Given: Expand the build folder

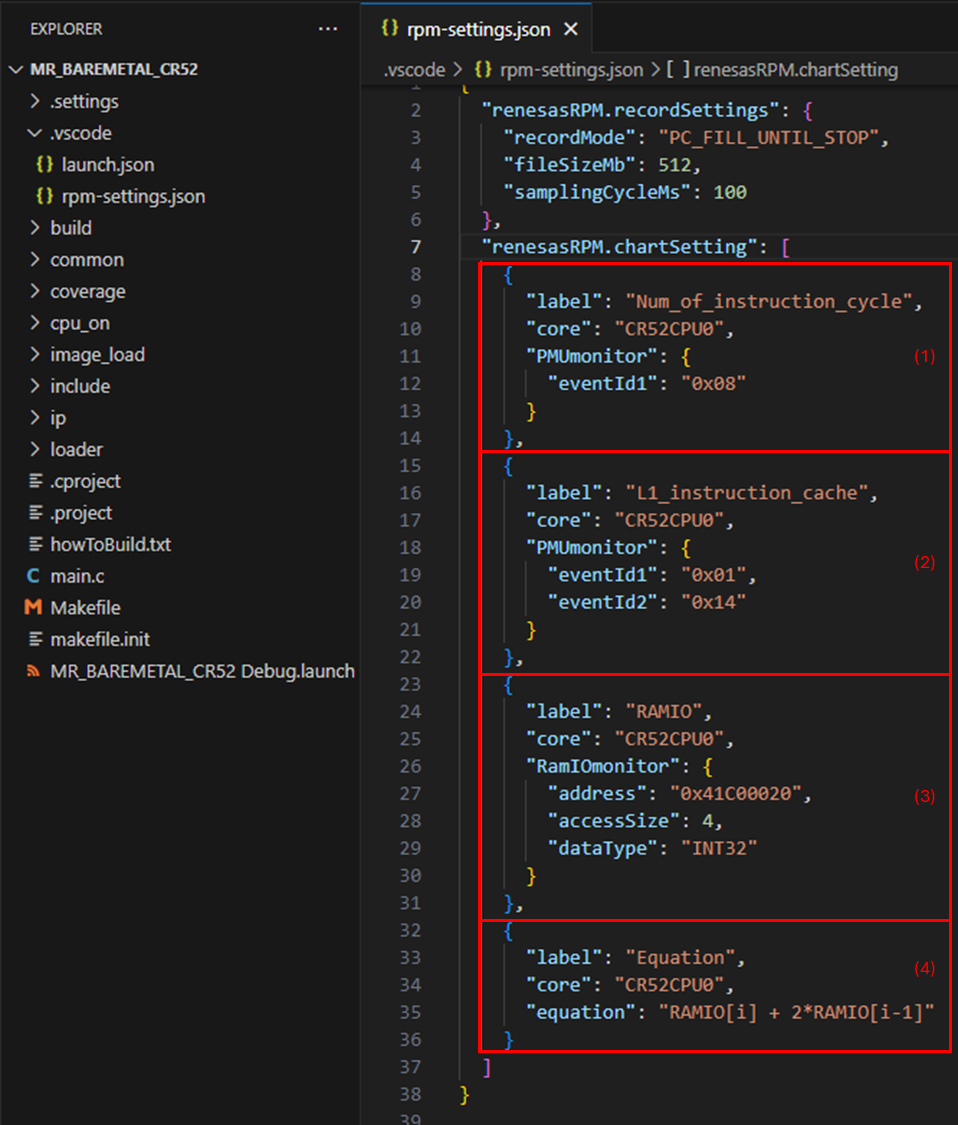Looking at the screenshot, I should point(36,228).
